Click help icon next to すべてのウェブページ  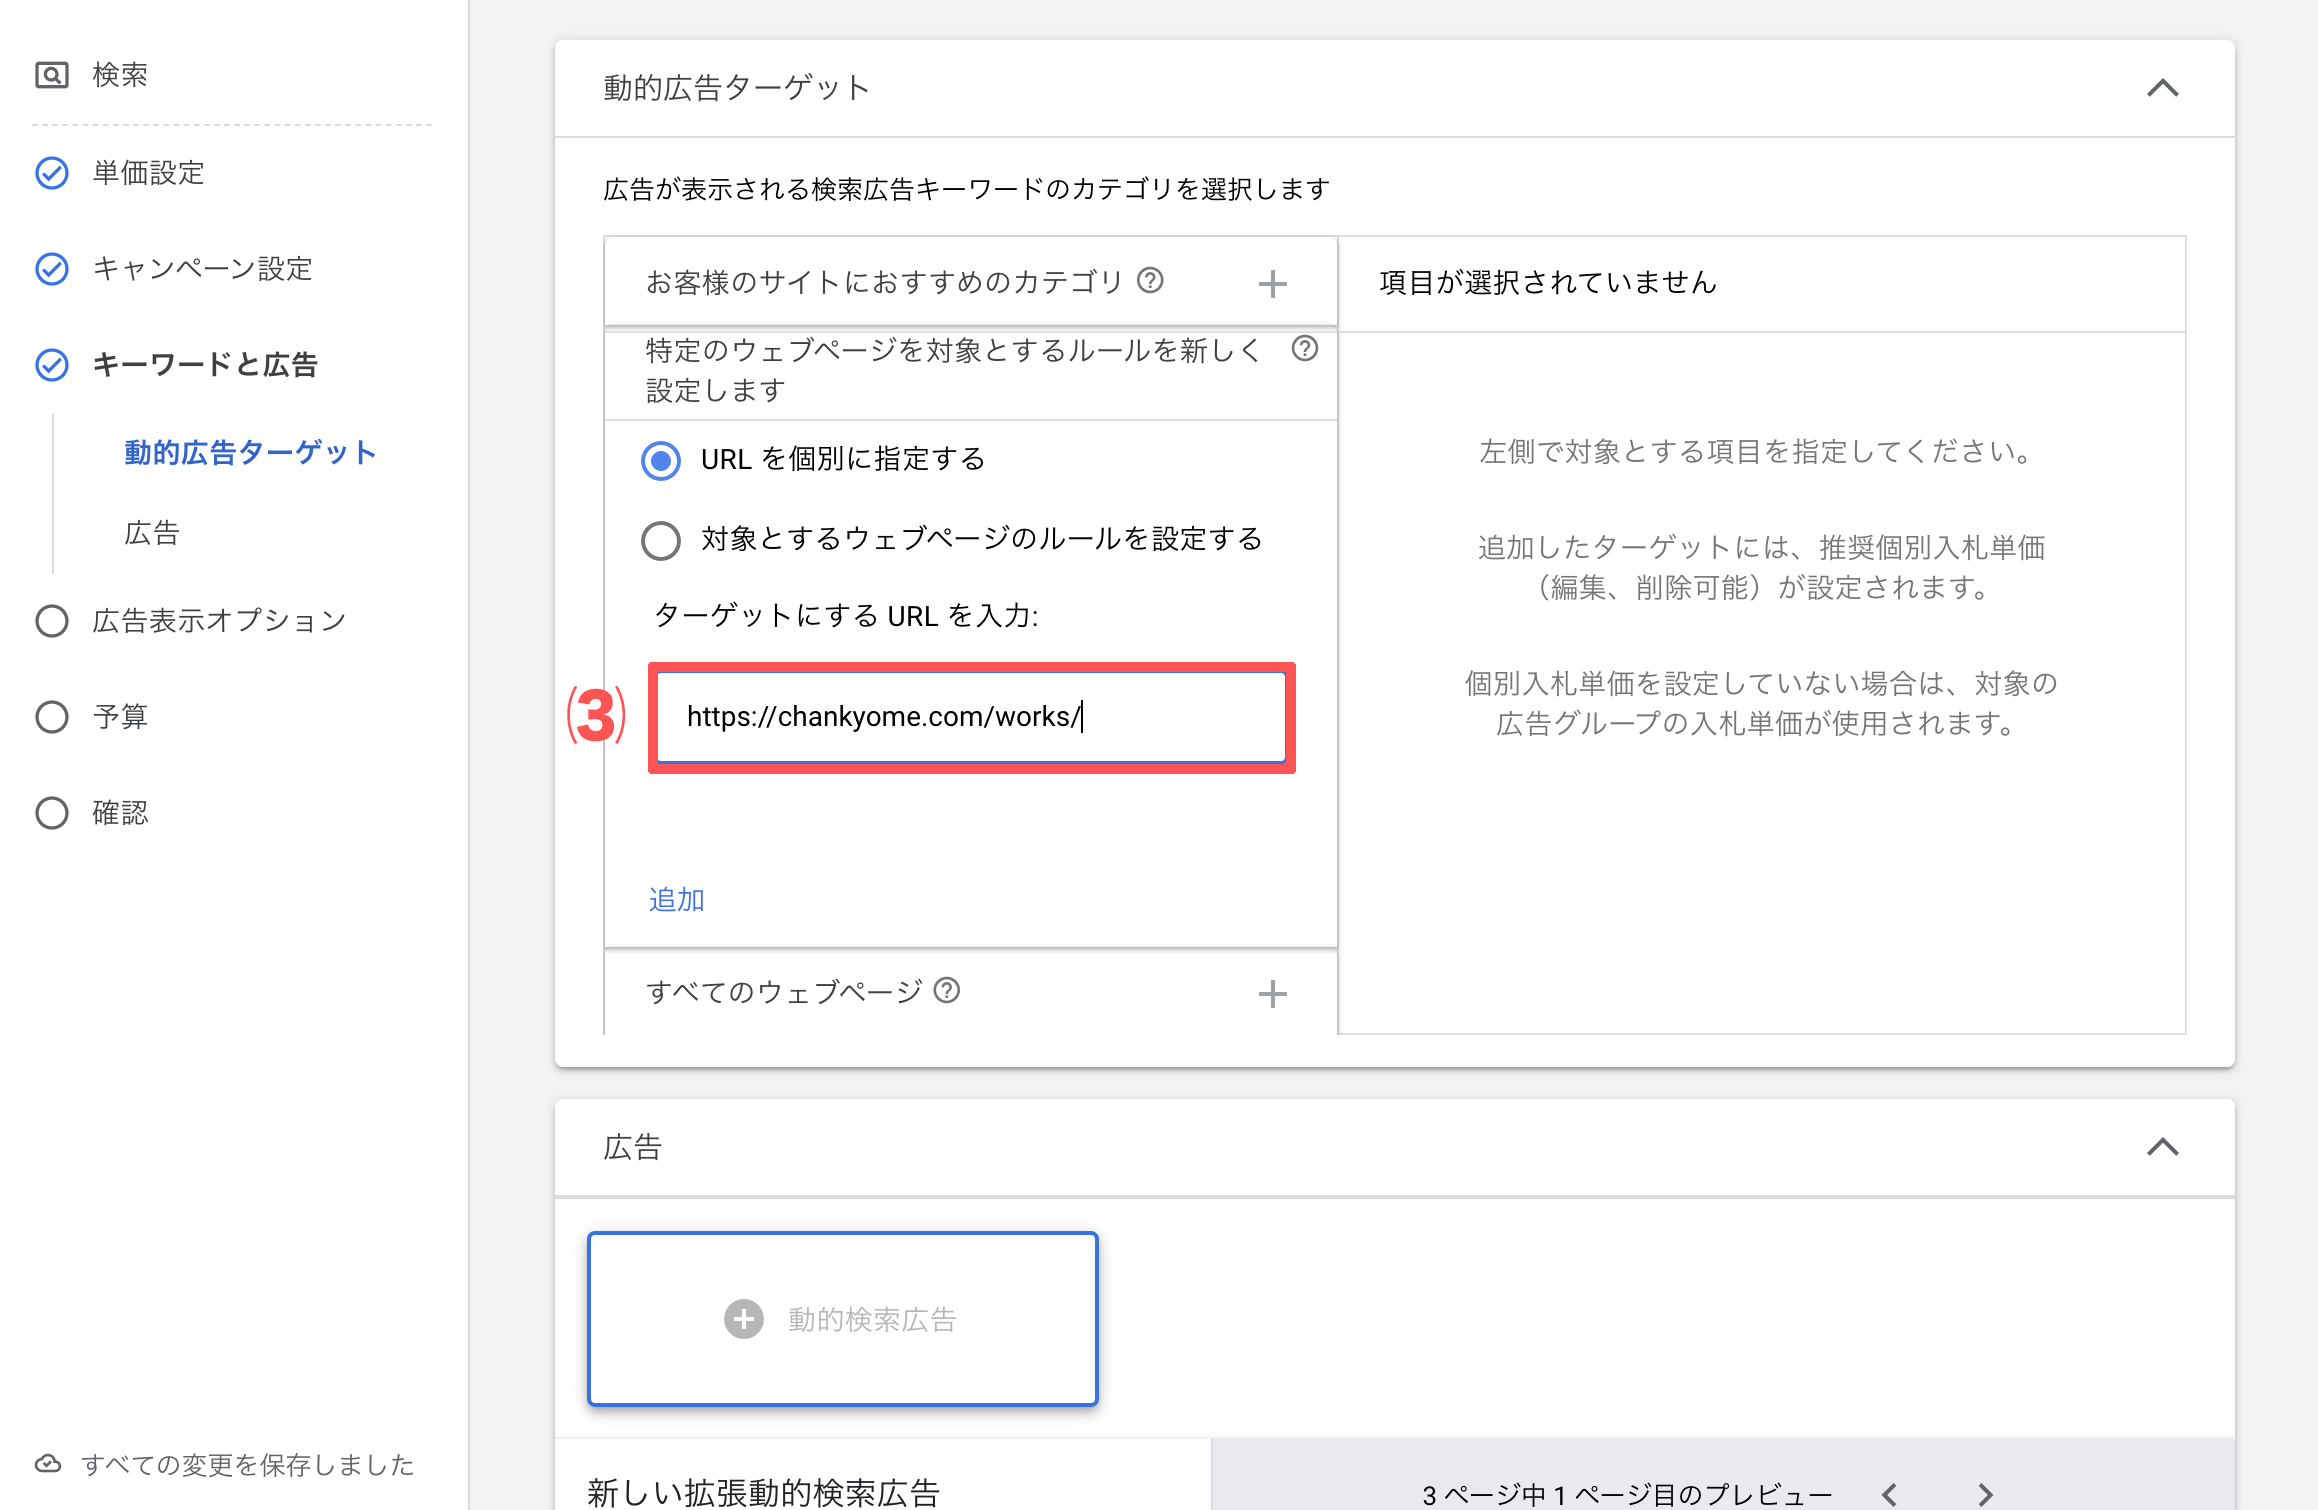946,991
